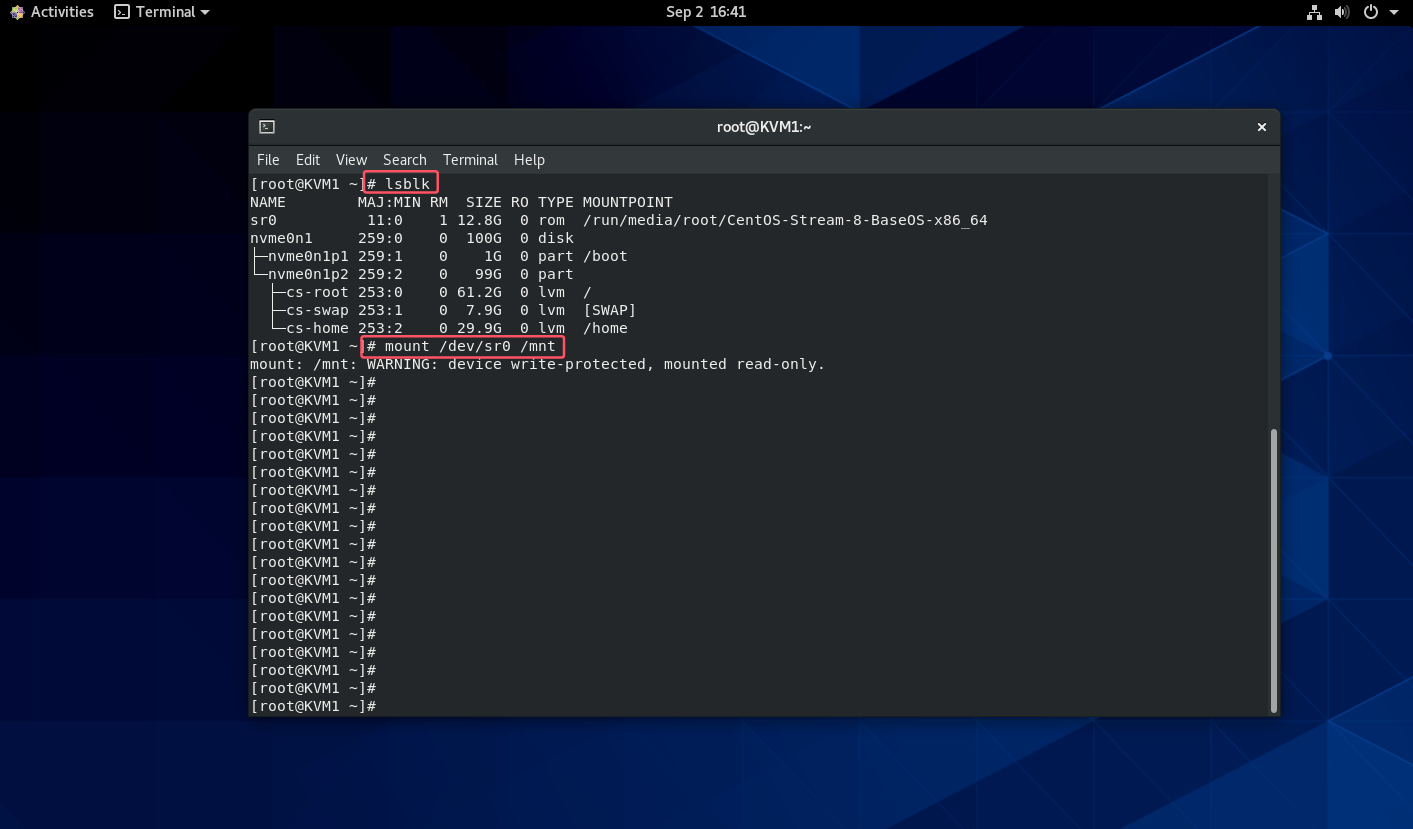Click the terminal vertical scrollbar thumb
Viewport: 1413px width, 829px height.
tap(1273, 570)
